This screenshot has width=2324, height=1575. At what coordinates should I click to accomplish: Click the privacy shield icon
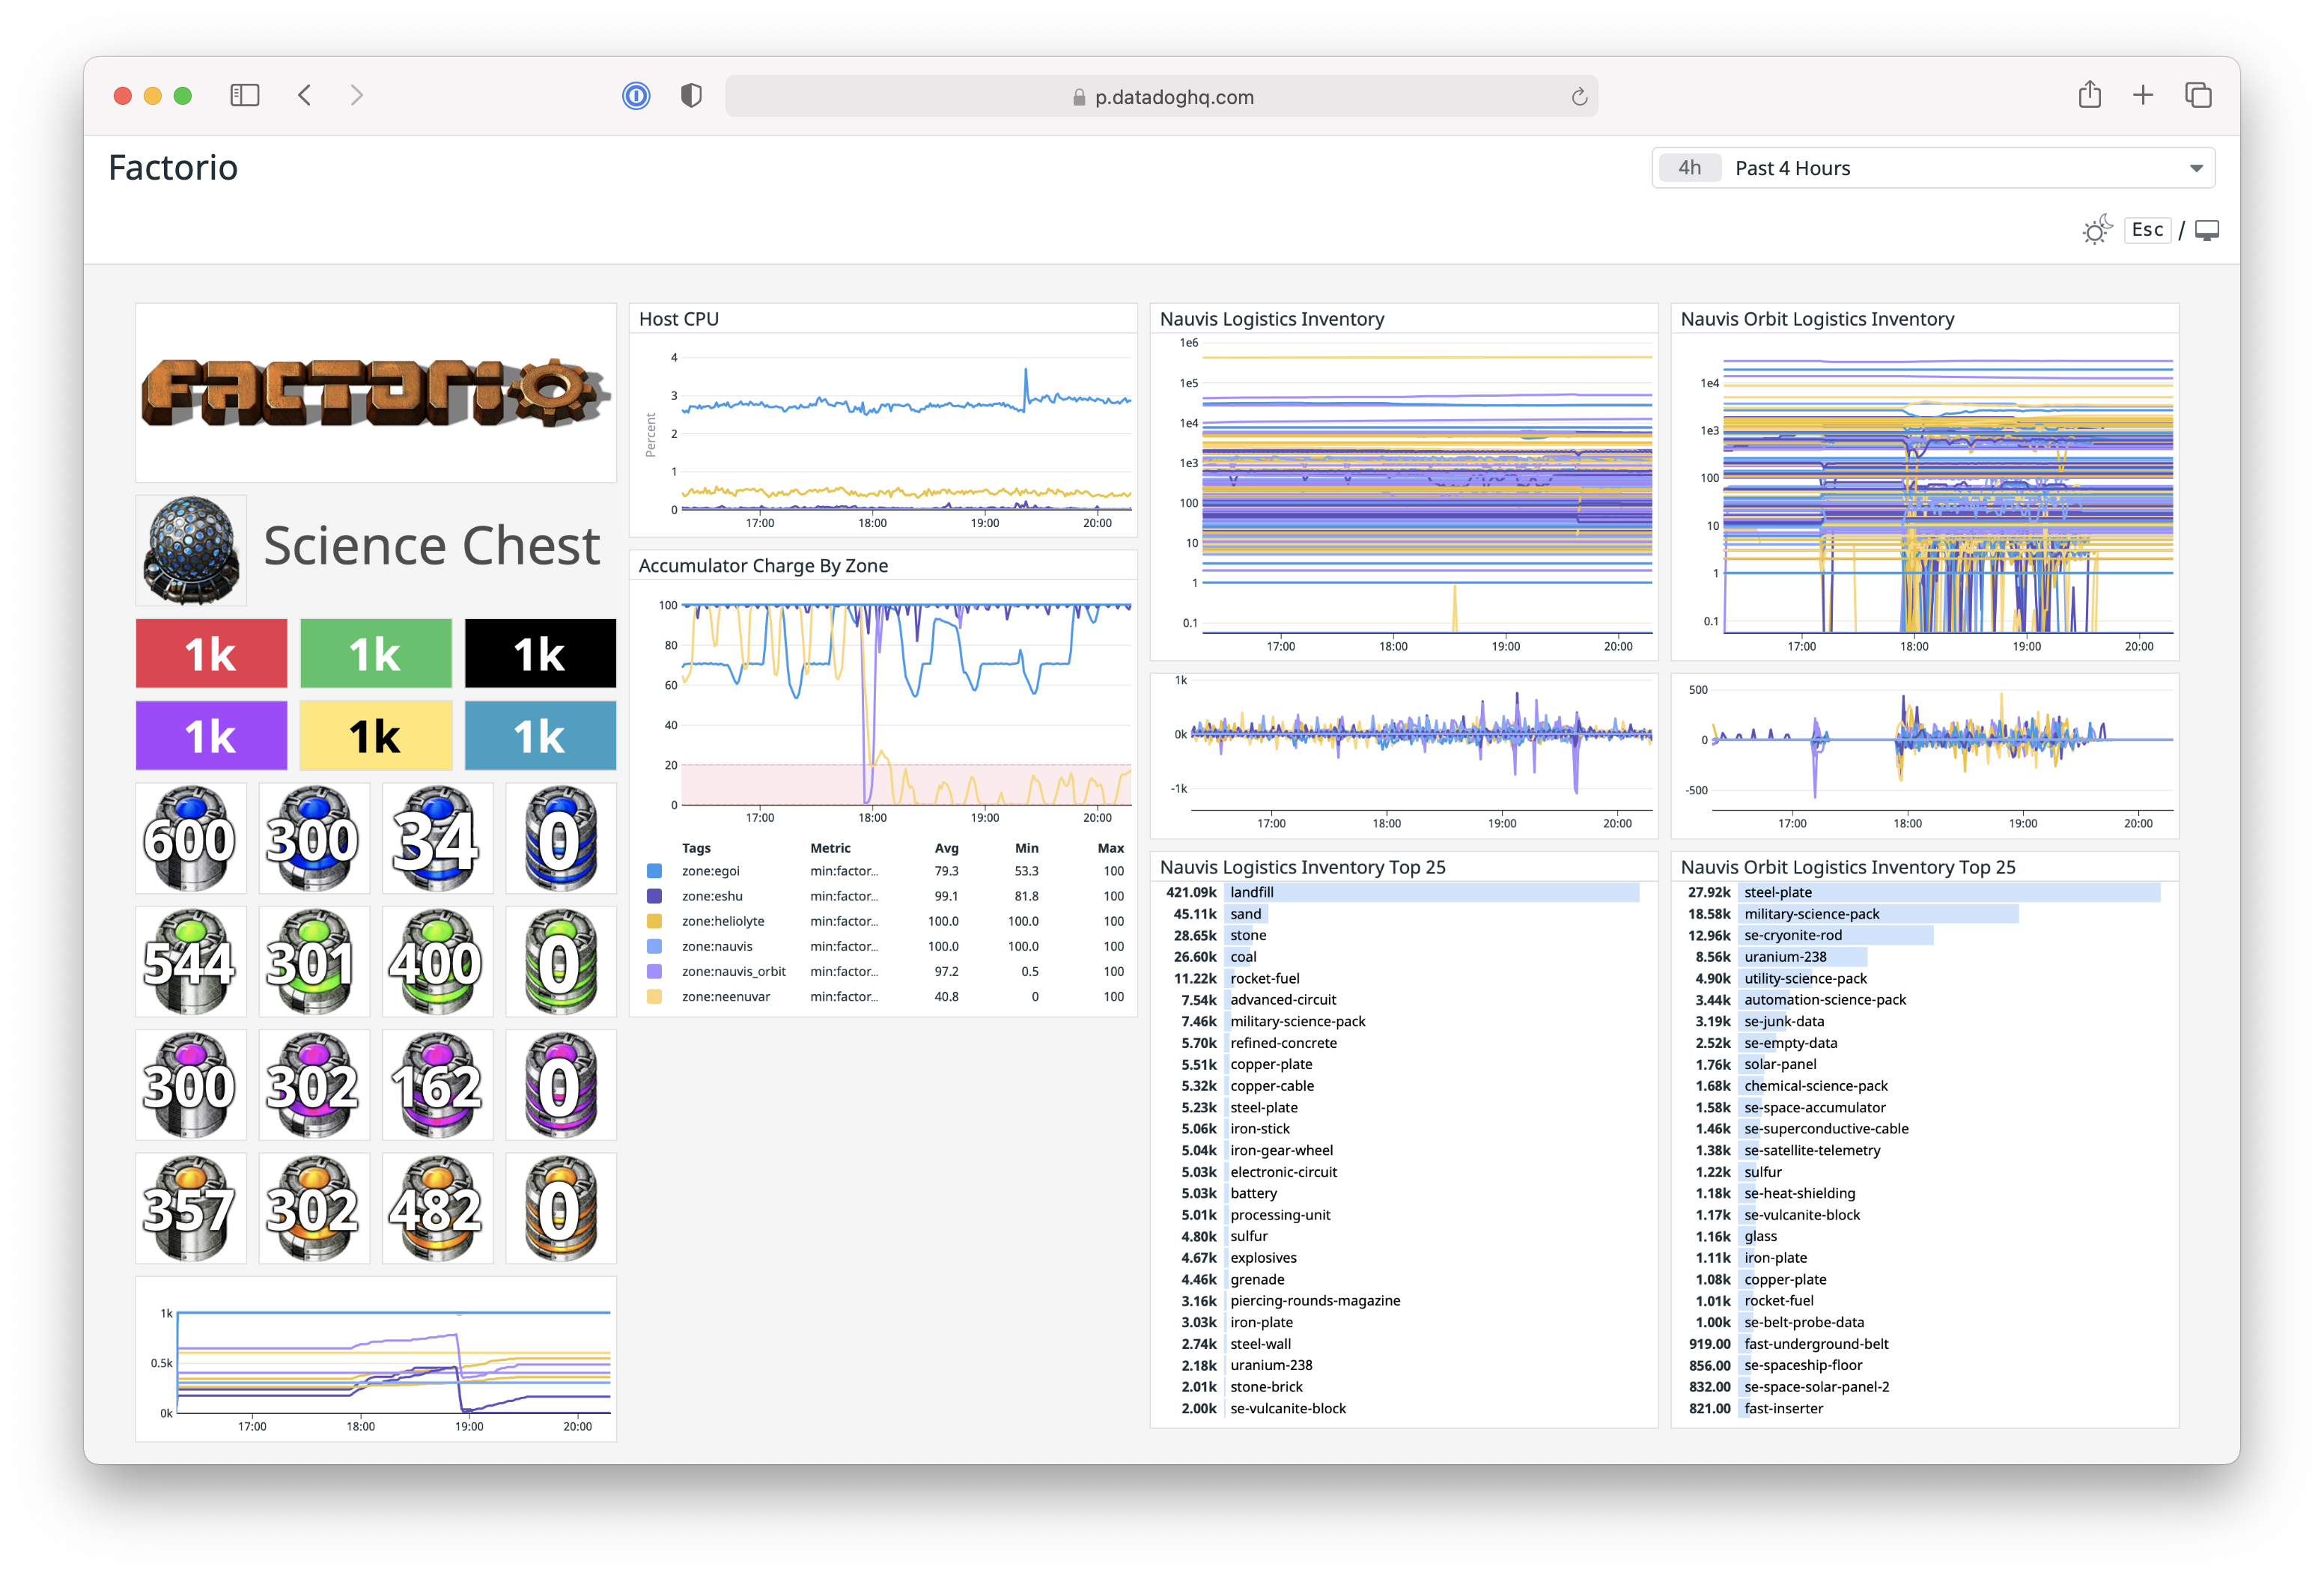(x=691, y=96)
